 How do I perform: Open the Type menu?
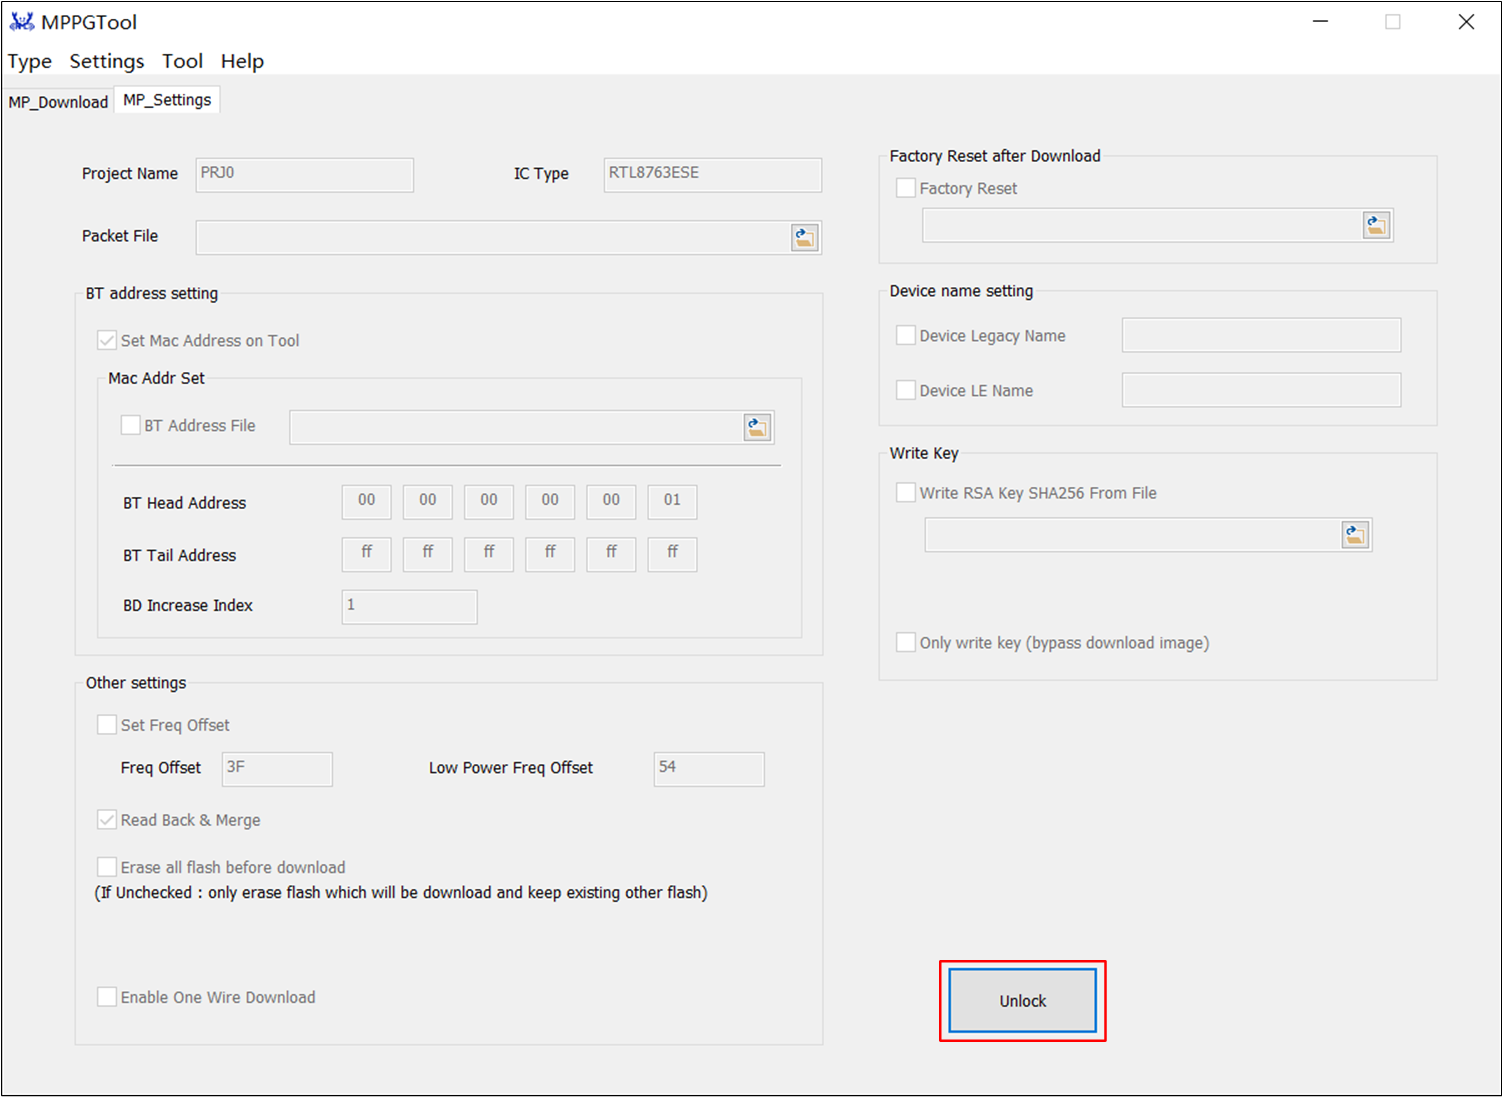(30, 61)
